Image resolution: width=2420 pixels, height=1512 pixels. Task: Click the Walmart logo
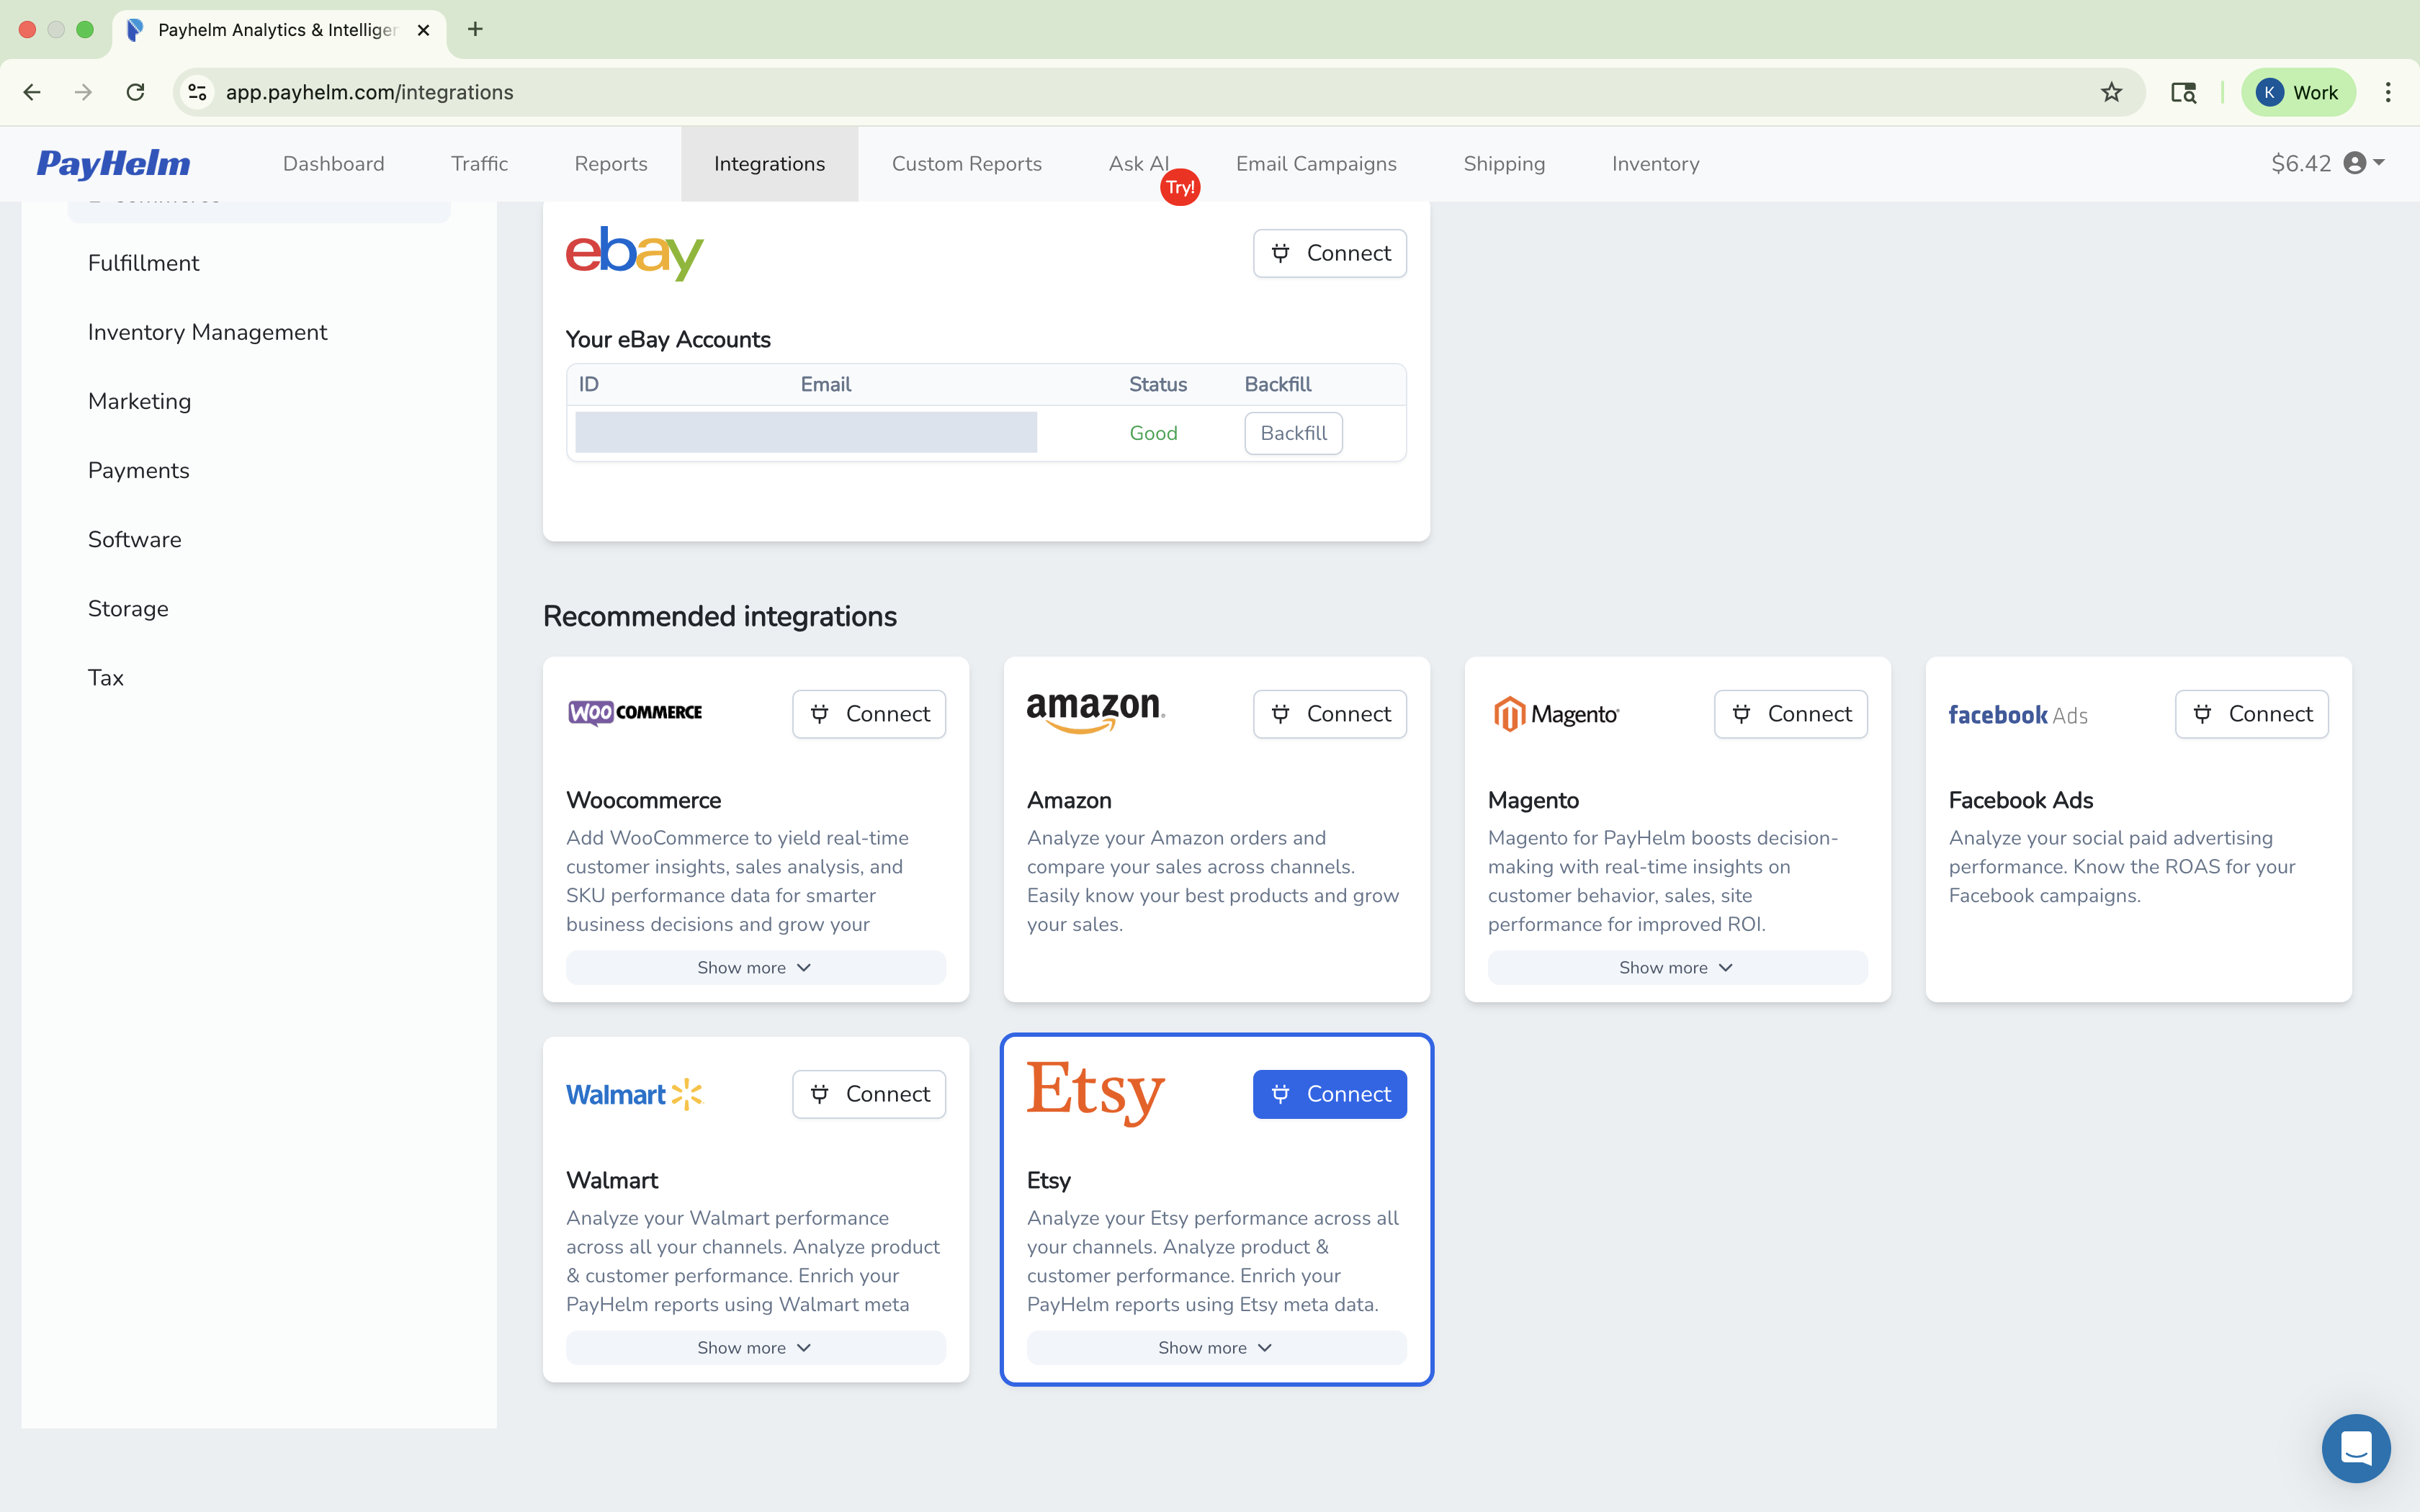click(x=634, y=1094)
